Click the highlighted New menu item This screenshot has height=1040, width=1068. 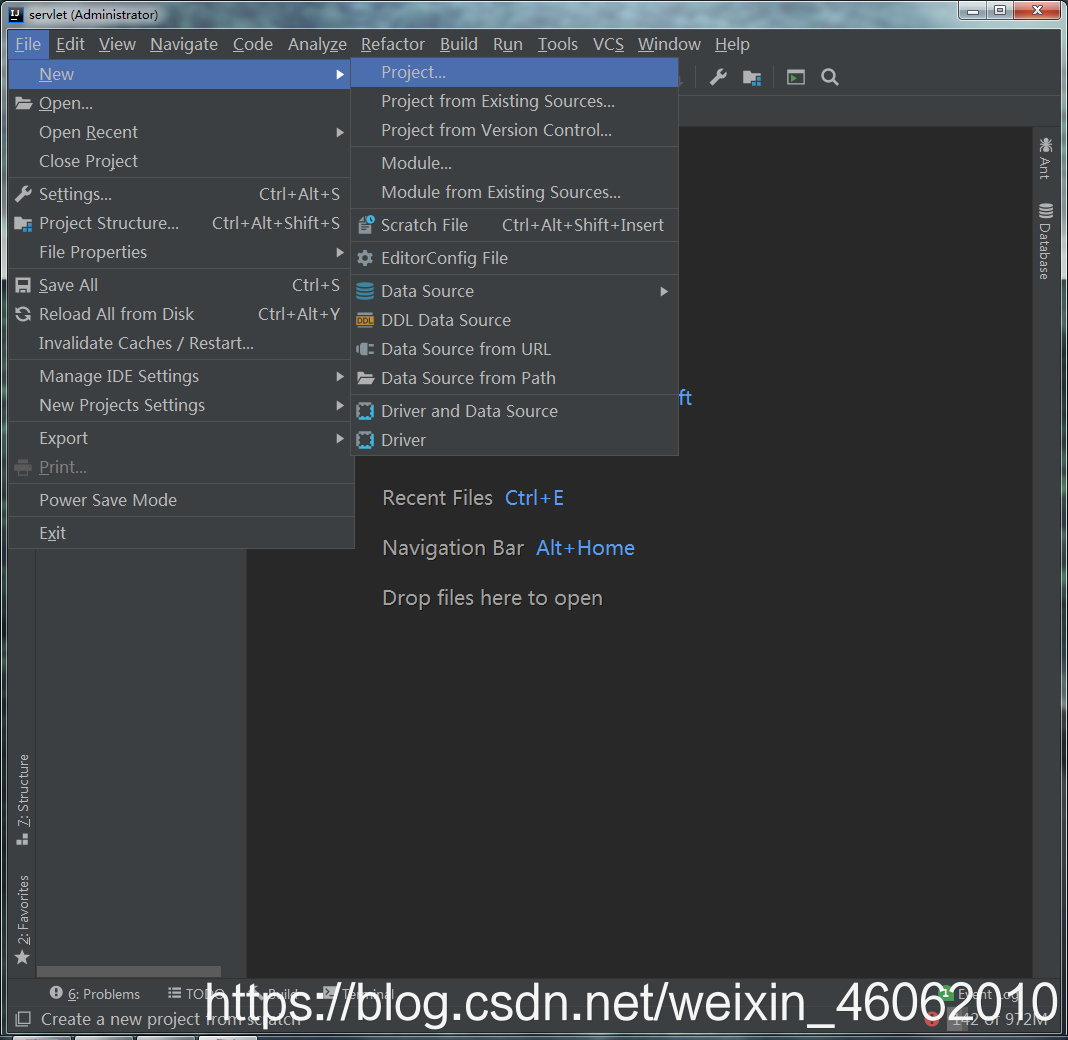(x=179, y=74)
